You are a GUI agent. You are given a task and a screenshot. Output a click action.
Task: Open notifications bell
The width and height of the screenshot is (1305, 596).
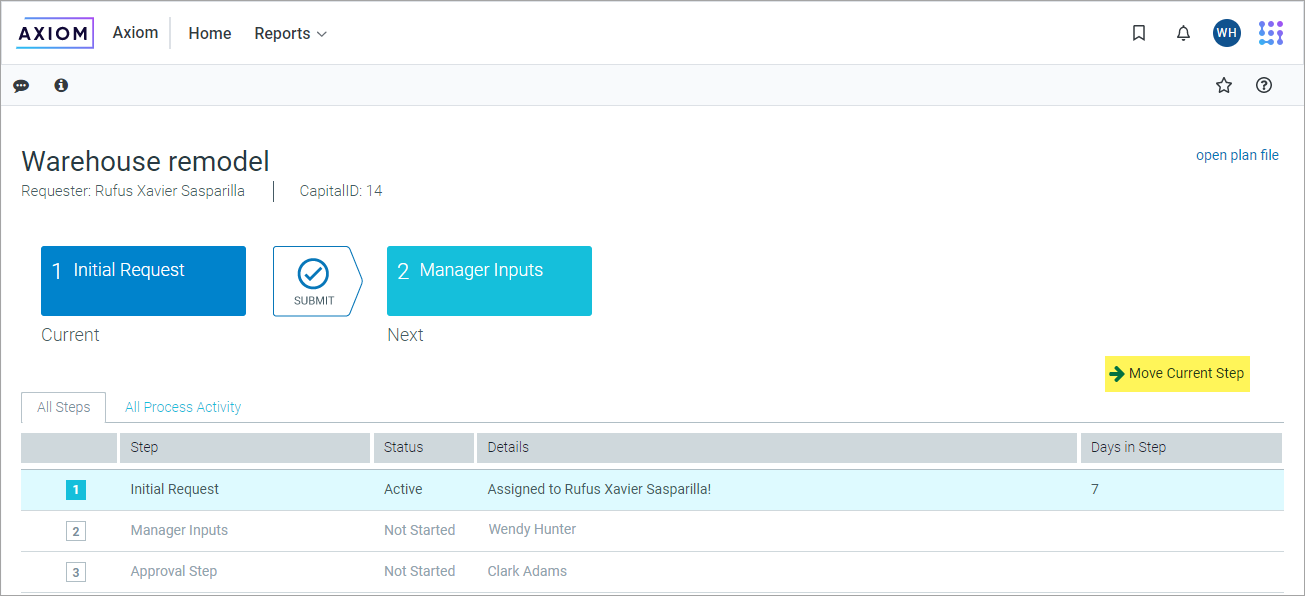[1183, 33]
